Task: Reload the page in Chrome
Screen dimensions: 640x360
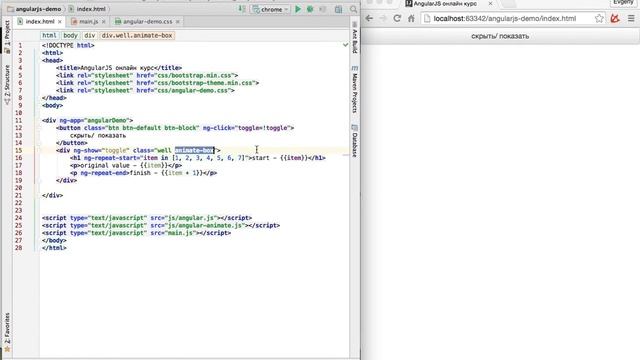Action: click(397, 18)
